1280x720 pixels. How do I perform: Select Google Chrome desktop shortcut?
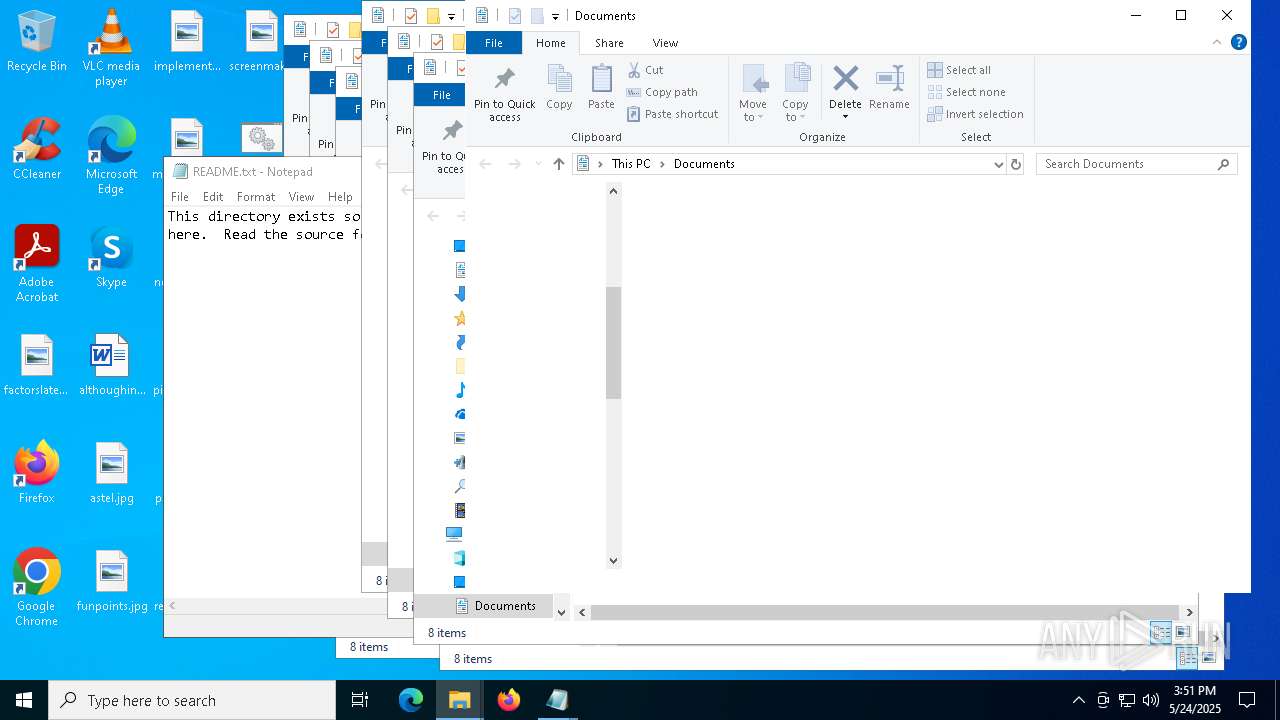tap(37, 587)
